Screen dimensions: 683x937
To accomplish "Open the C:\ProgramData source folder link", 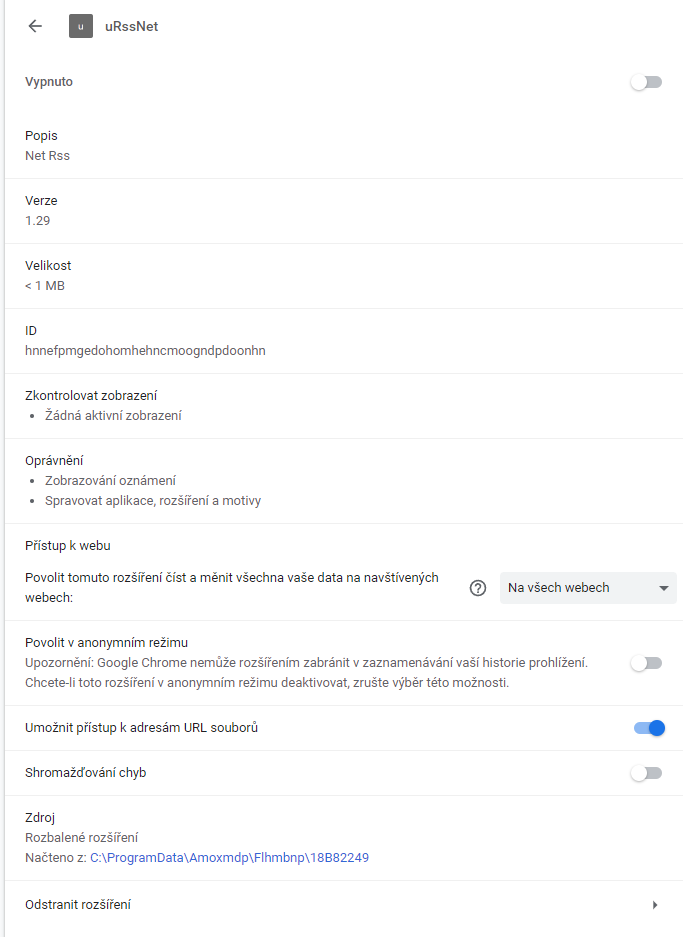I will point(229,857).
